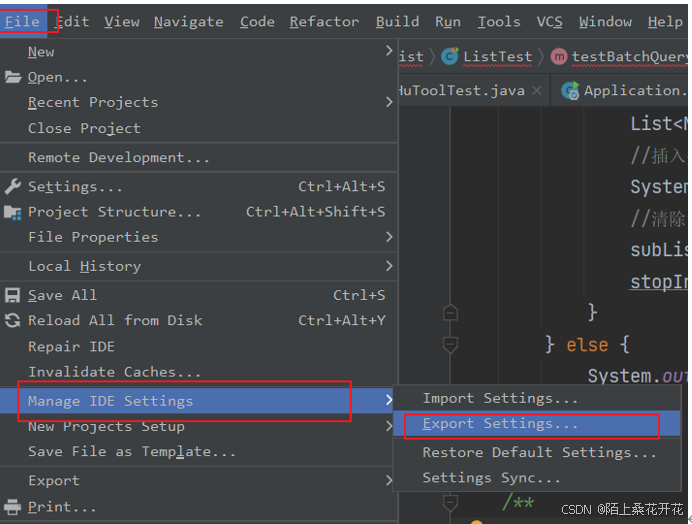
Task: Click the printer icon beside Print
Action: point(12,507)
